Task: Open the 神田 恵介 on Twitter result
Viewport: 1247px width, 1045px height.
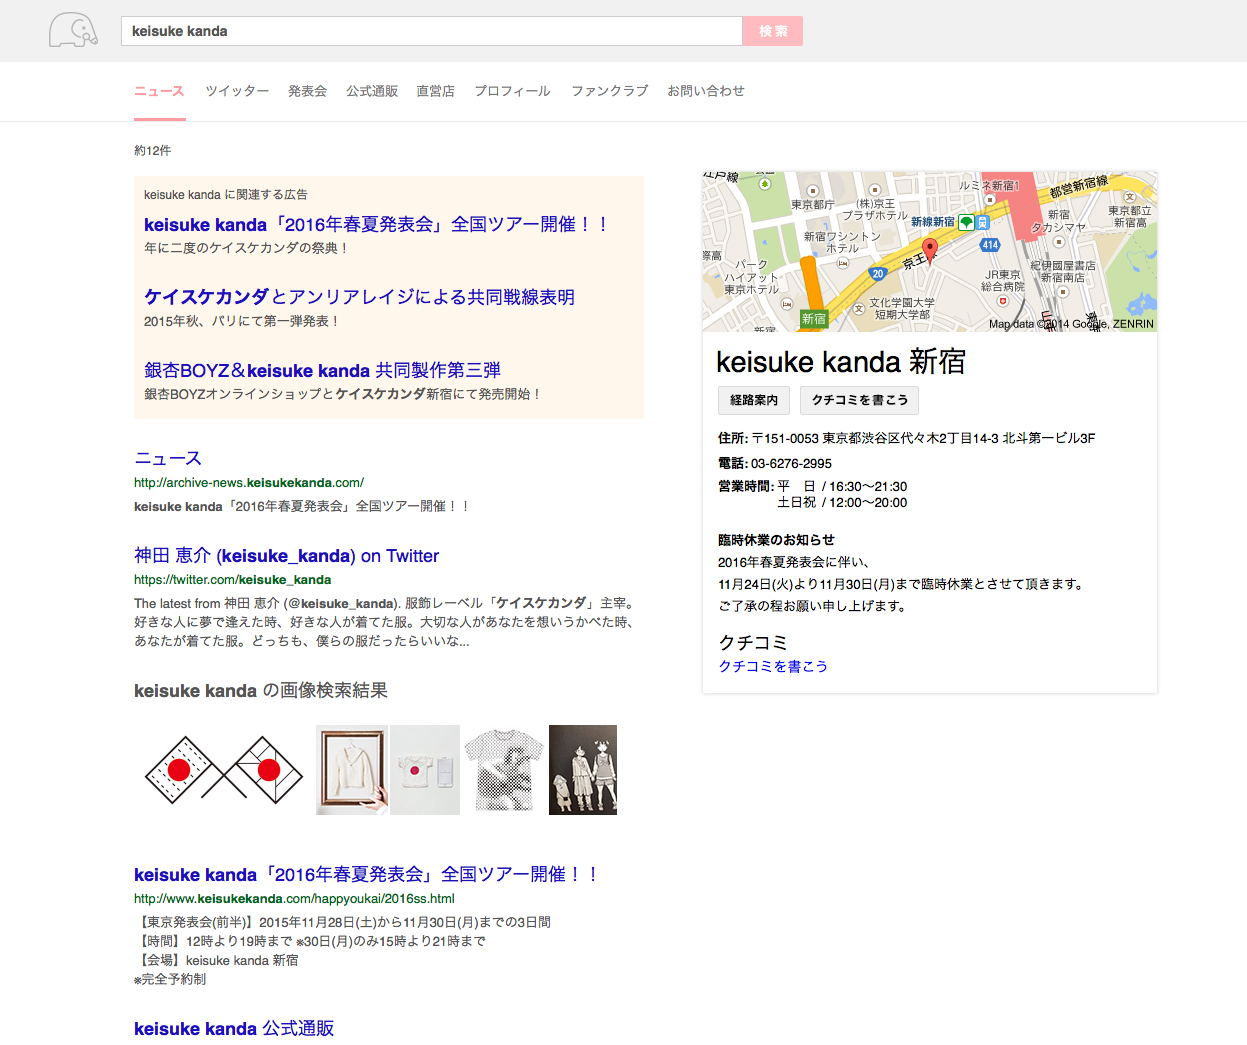Action: tap(286, 556)
